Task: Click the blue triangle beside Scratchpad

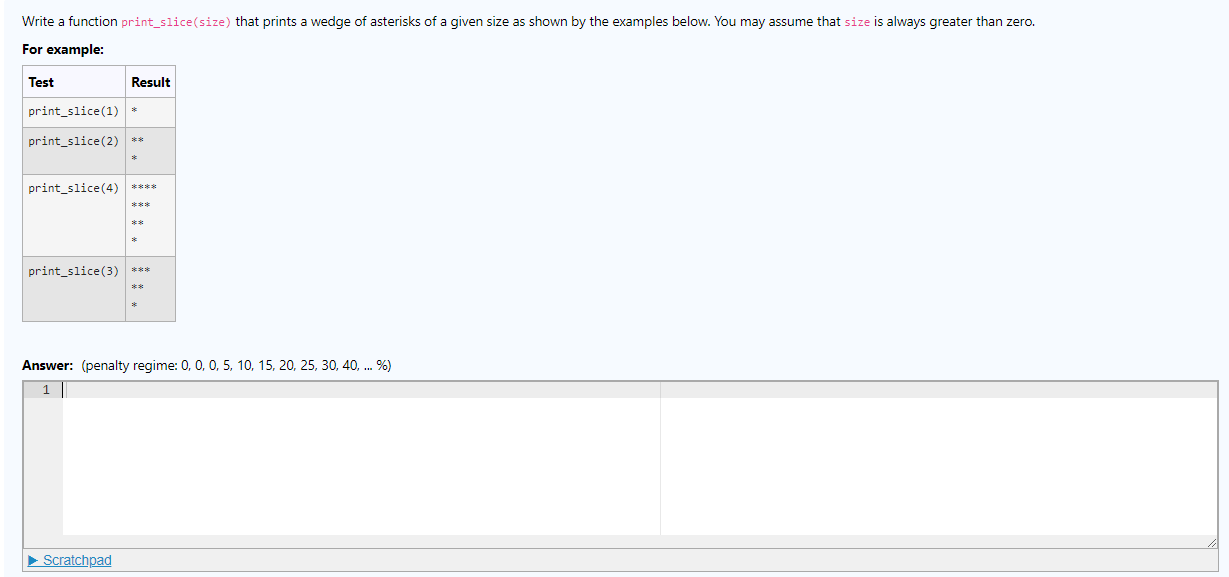Action: click(x=32, y=560)
